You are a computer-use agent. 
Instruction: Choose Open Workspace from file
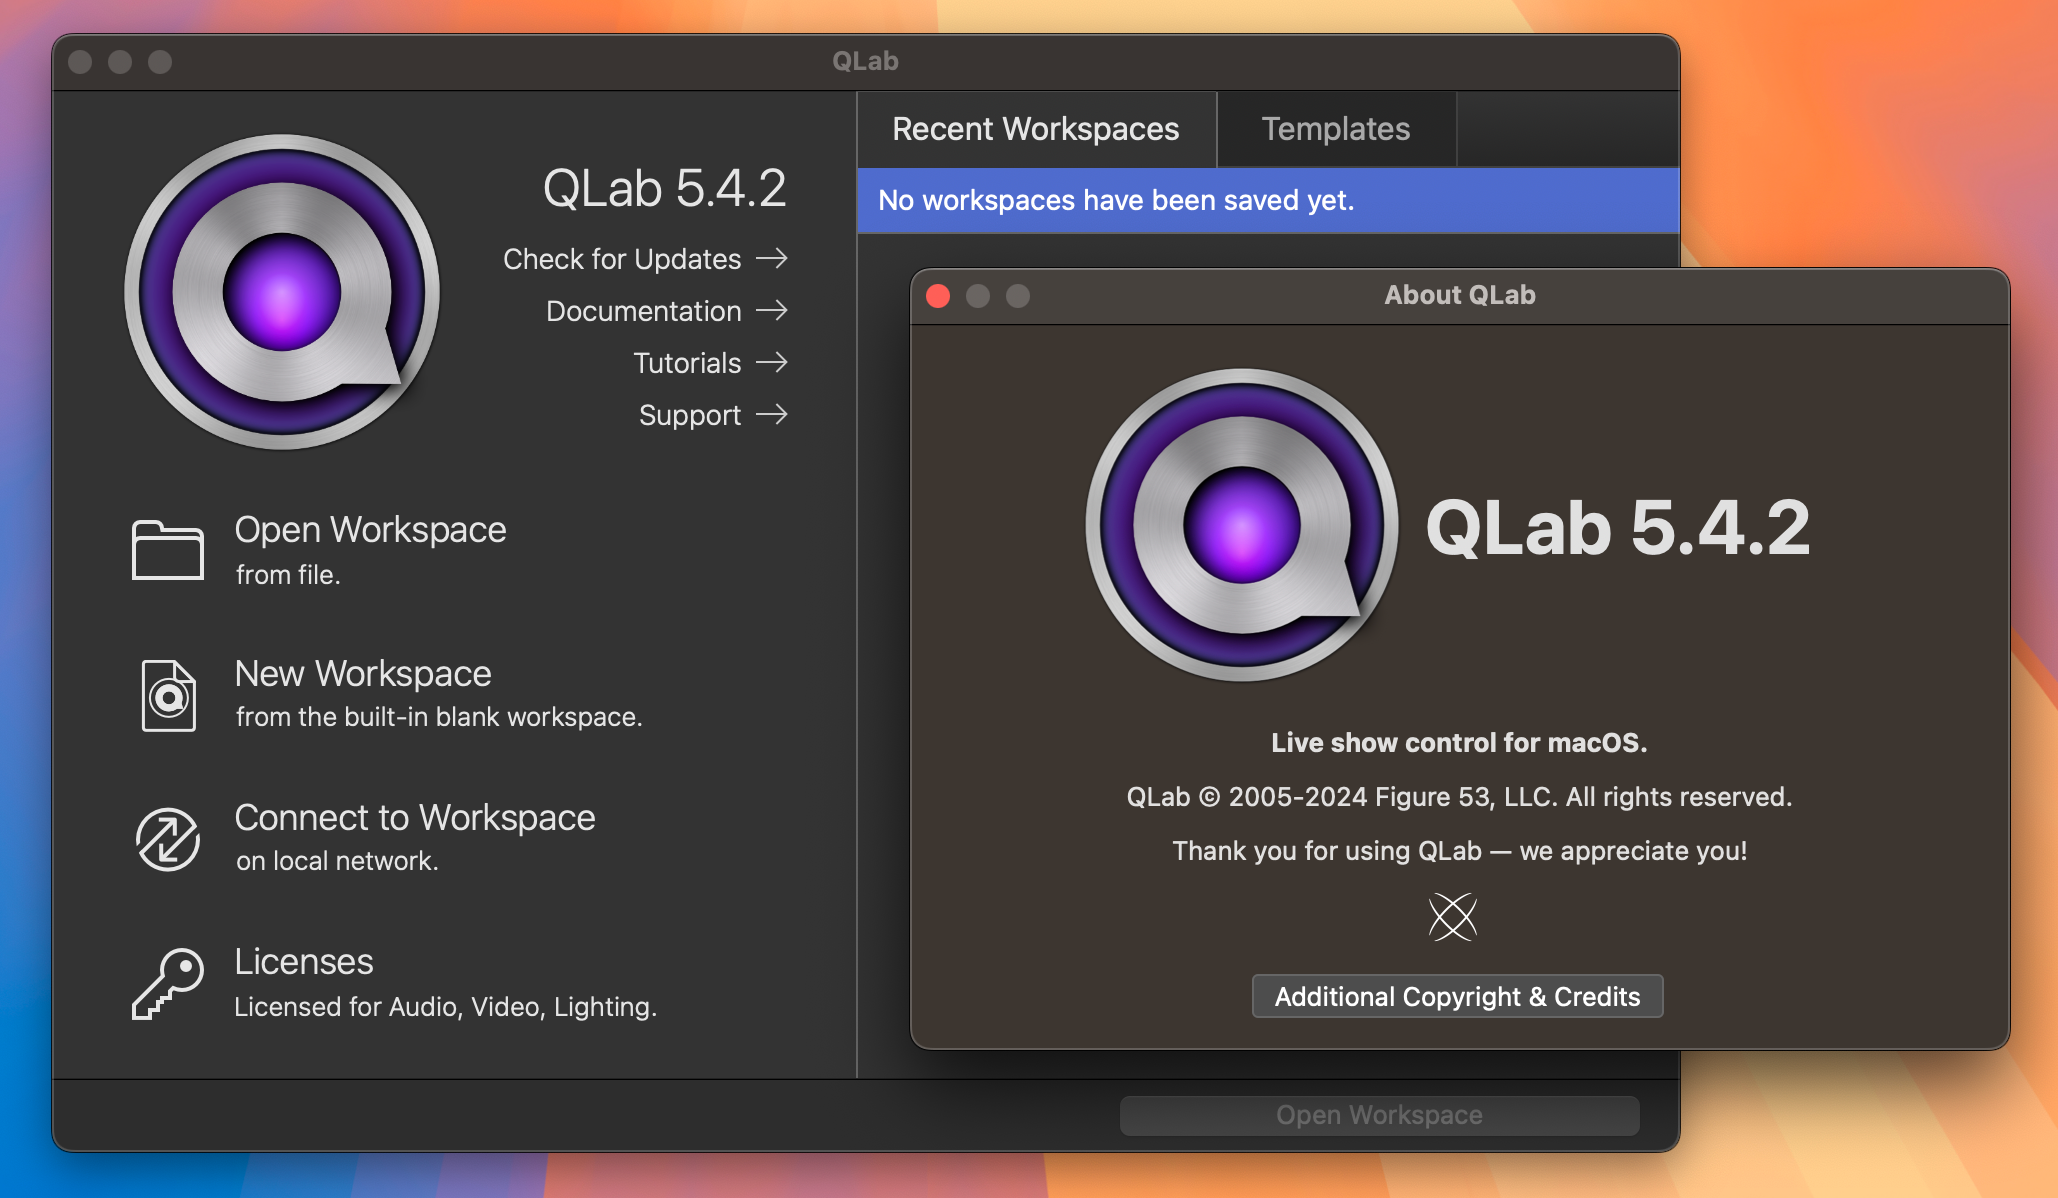[x=370, y=550]
